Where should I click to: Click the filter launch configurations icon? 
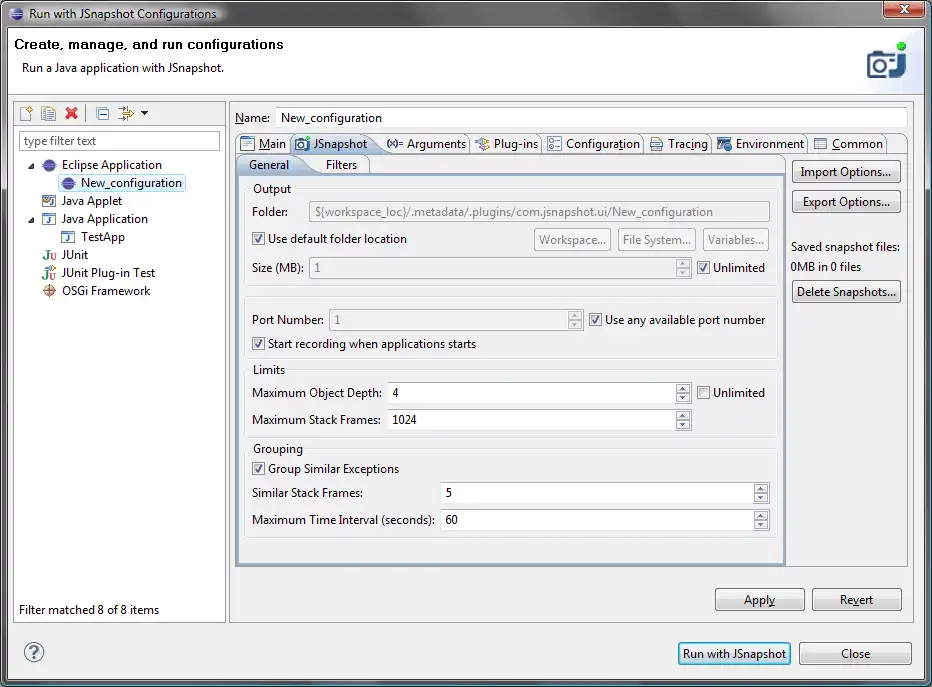pyautogui.click(x=125, y=113)
